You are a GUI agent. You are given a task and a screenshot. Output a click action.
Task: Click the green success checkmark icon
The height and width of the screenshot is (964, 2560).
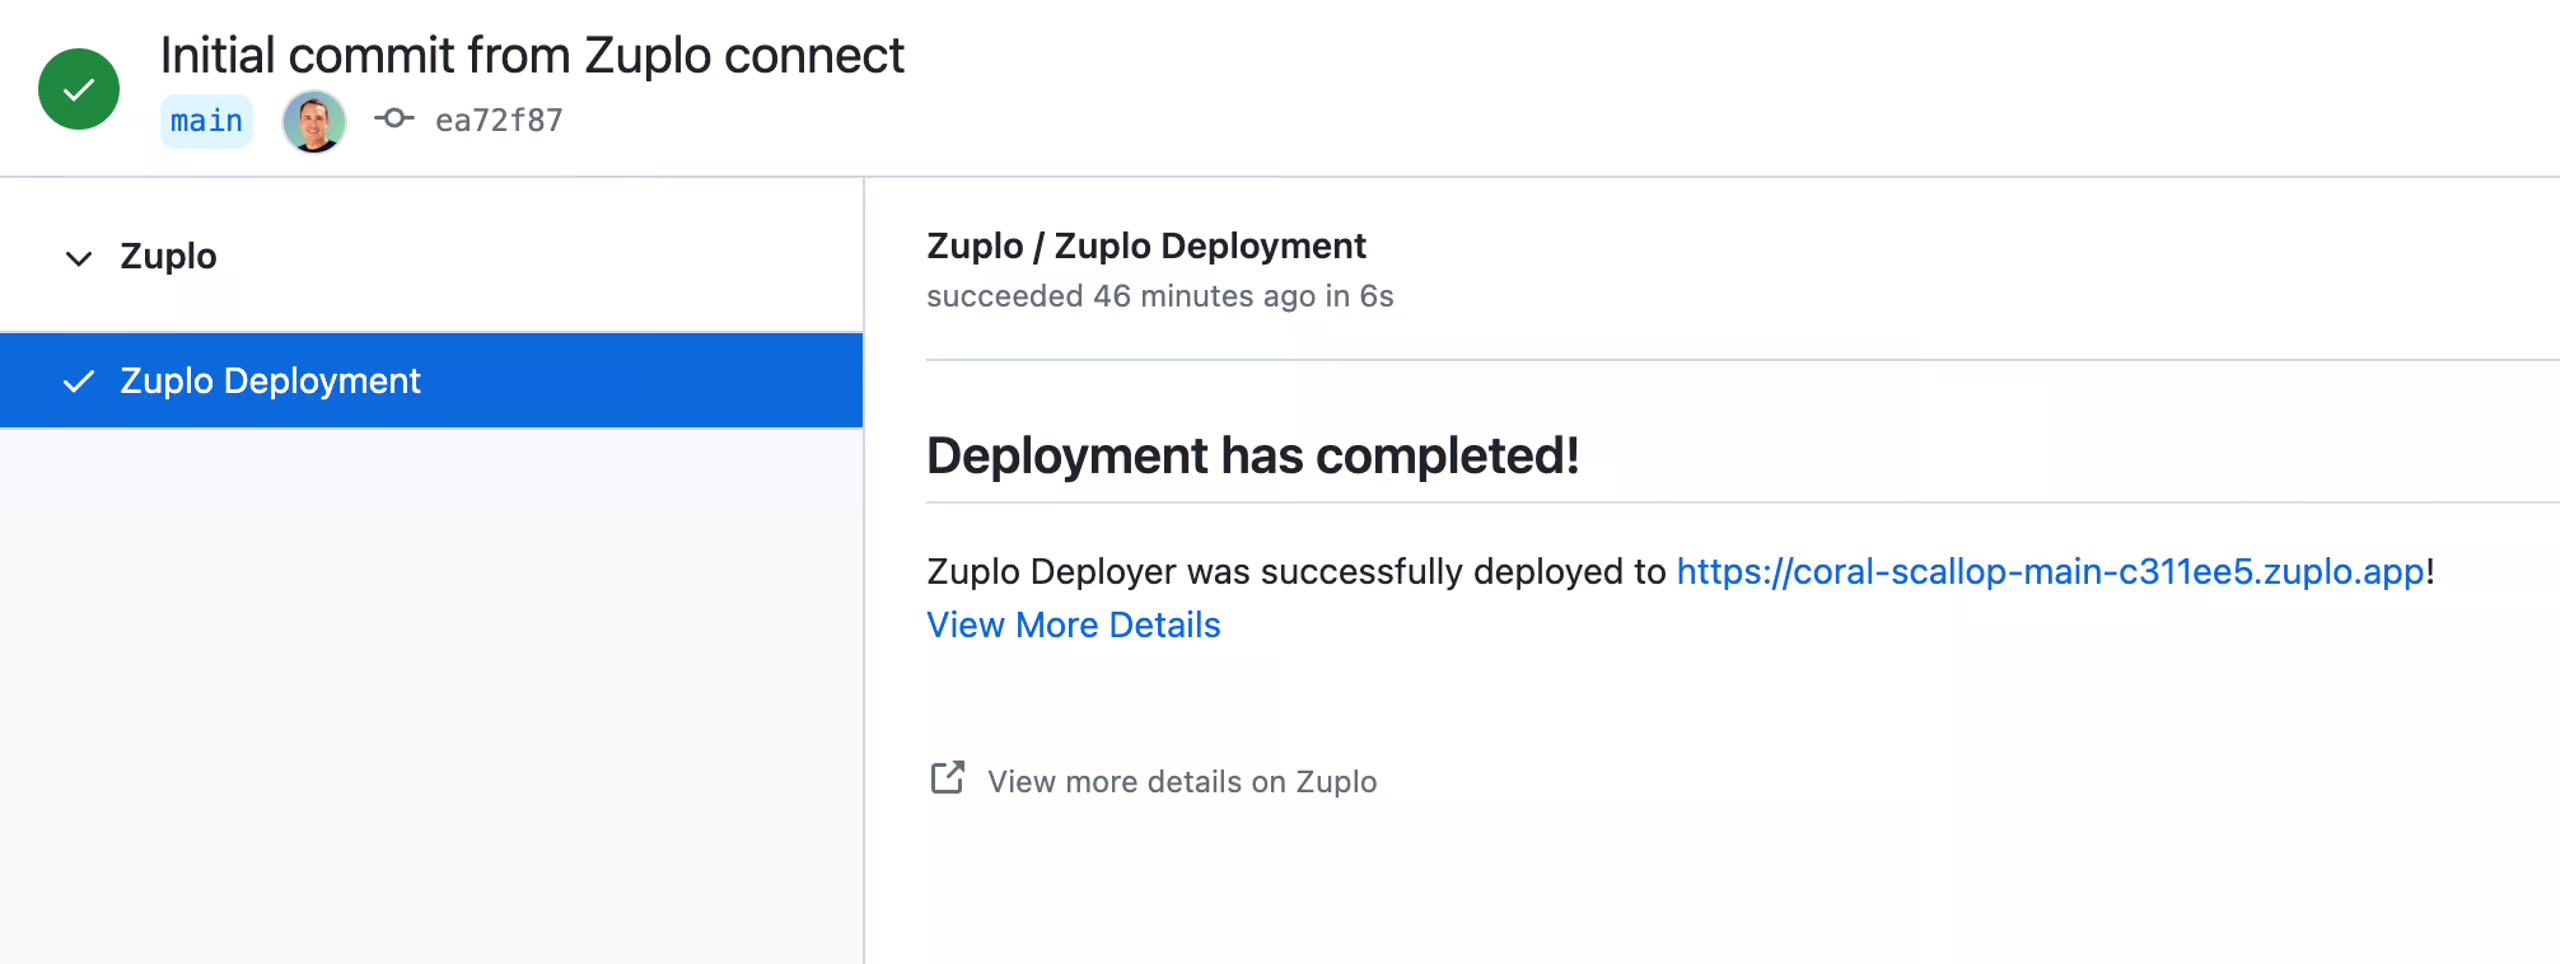coord(78,88)
